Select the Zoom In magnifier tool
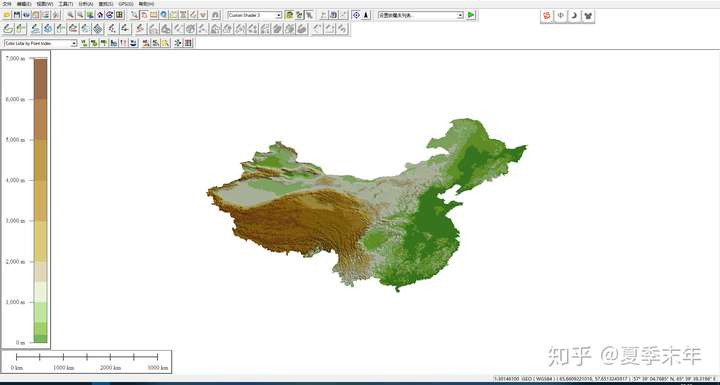The height and width of the screenshot is (385, 720). [x=71, y=15]
